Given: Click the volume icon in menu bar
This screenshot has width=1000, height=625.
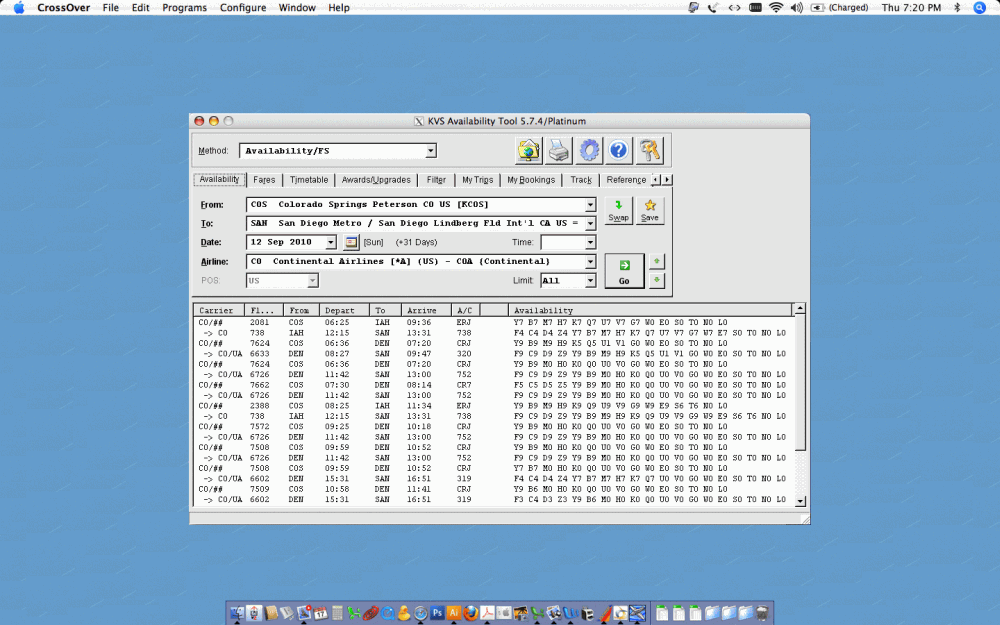Looking at the screenshot, I should (x=797, y=8).
